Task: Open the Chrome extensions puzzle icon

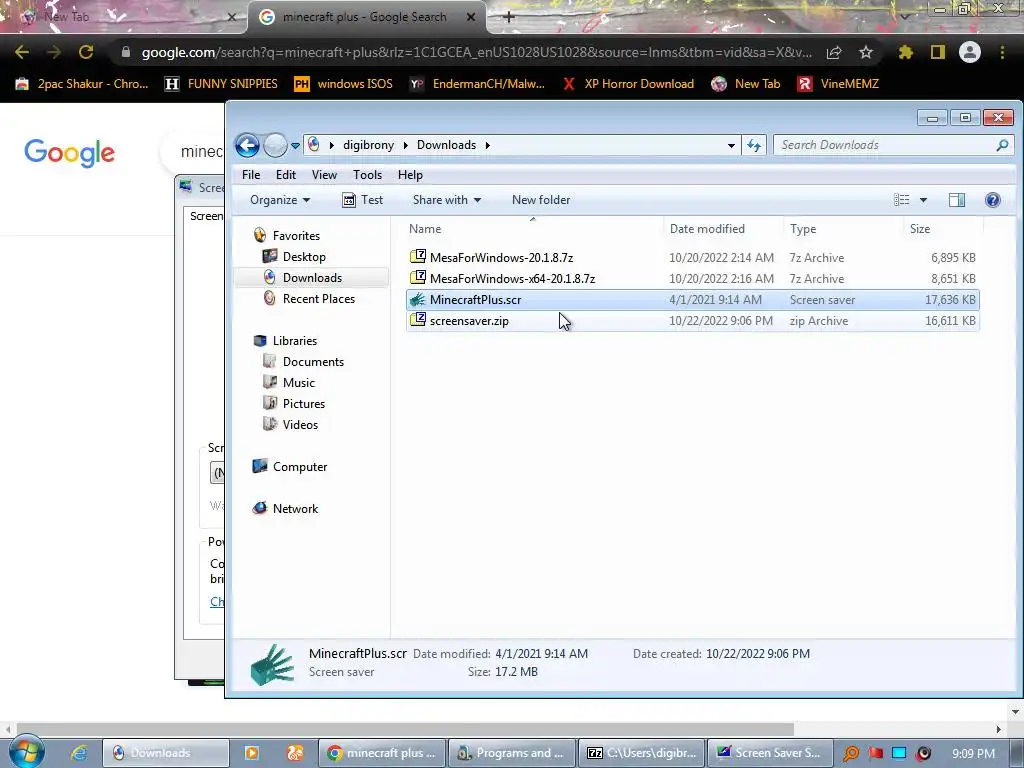Action: click(x=906, y=52)
